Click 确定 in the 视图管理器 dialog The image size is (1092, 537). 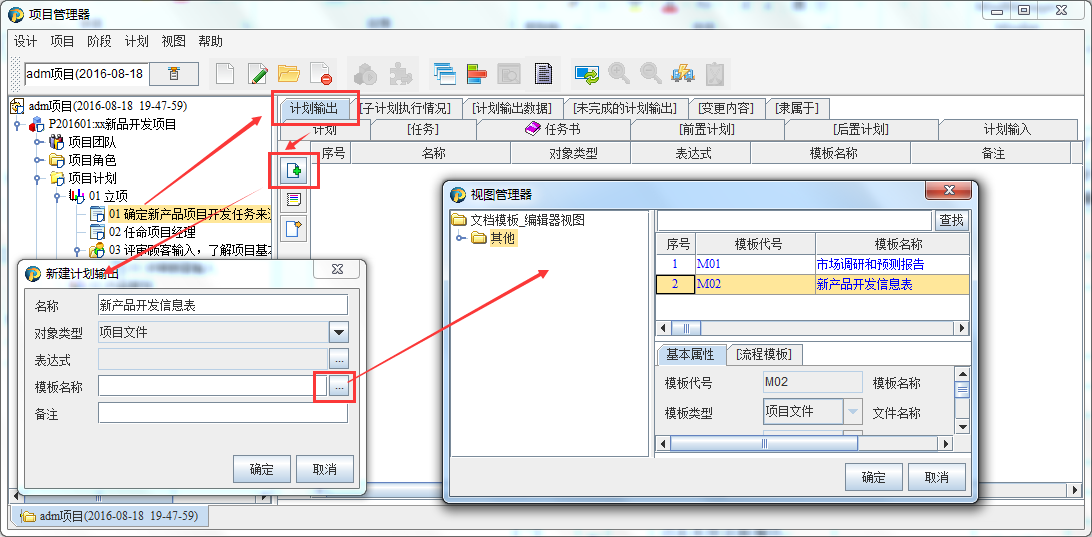(x=873, y=477)
